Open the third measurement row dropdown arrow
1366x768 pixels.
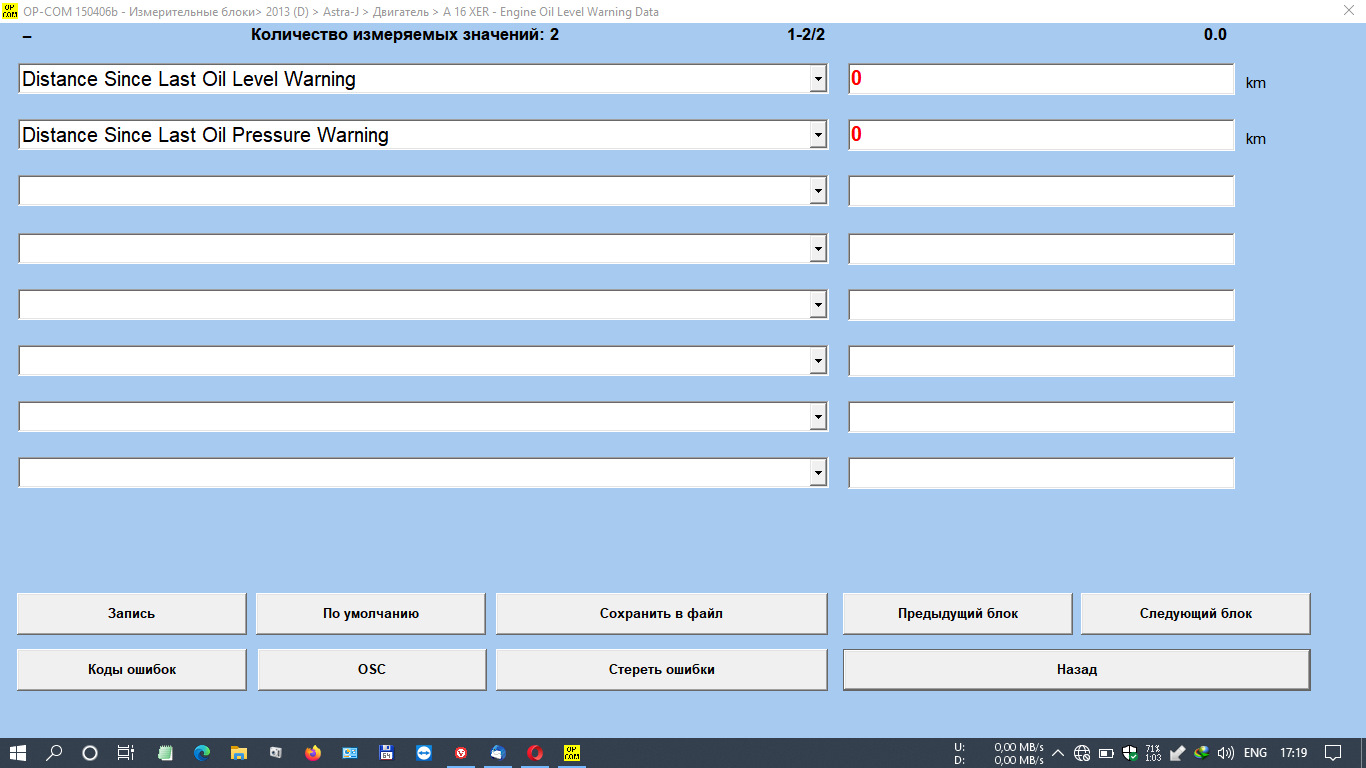point(818,191)
